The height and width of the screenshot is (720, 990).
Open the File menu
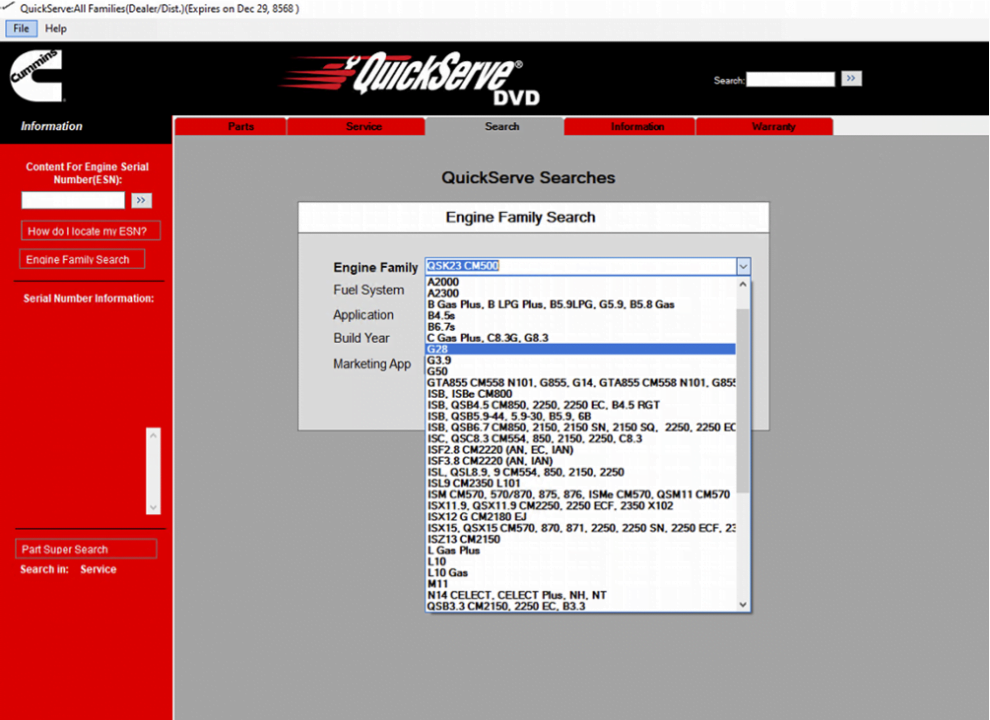point(20,28)
